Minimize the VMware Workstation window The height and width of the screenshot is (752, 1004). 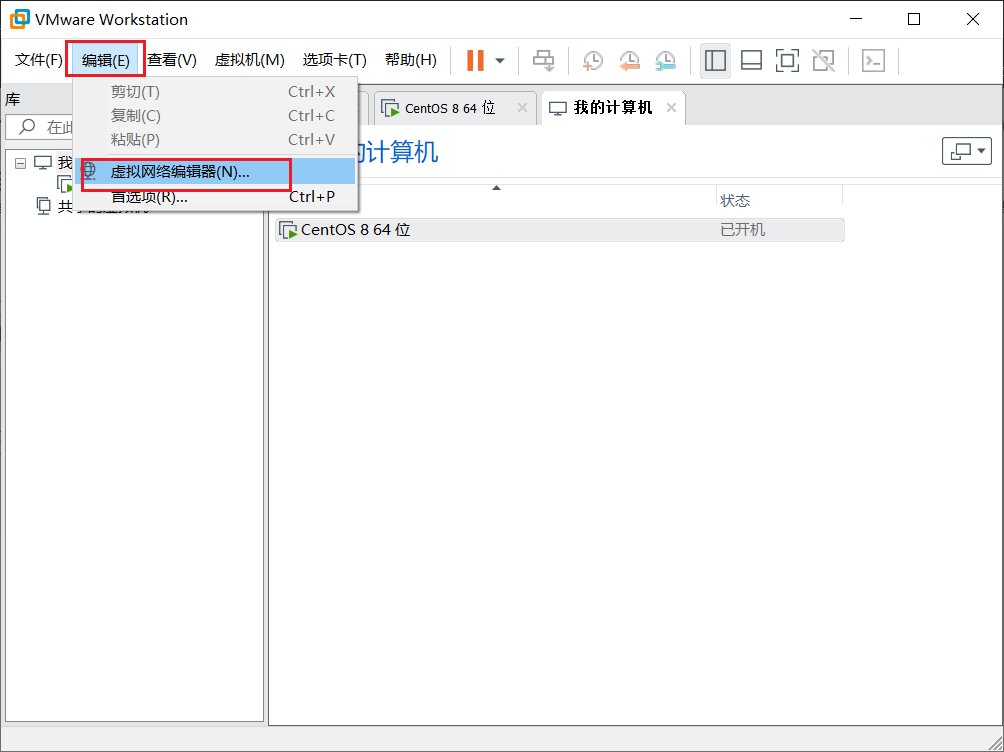point(856,19)
